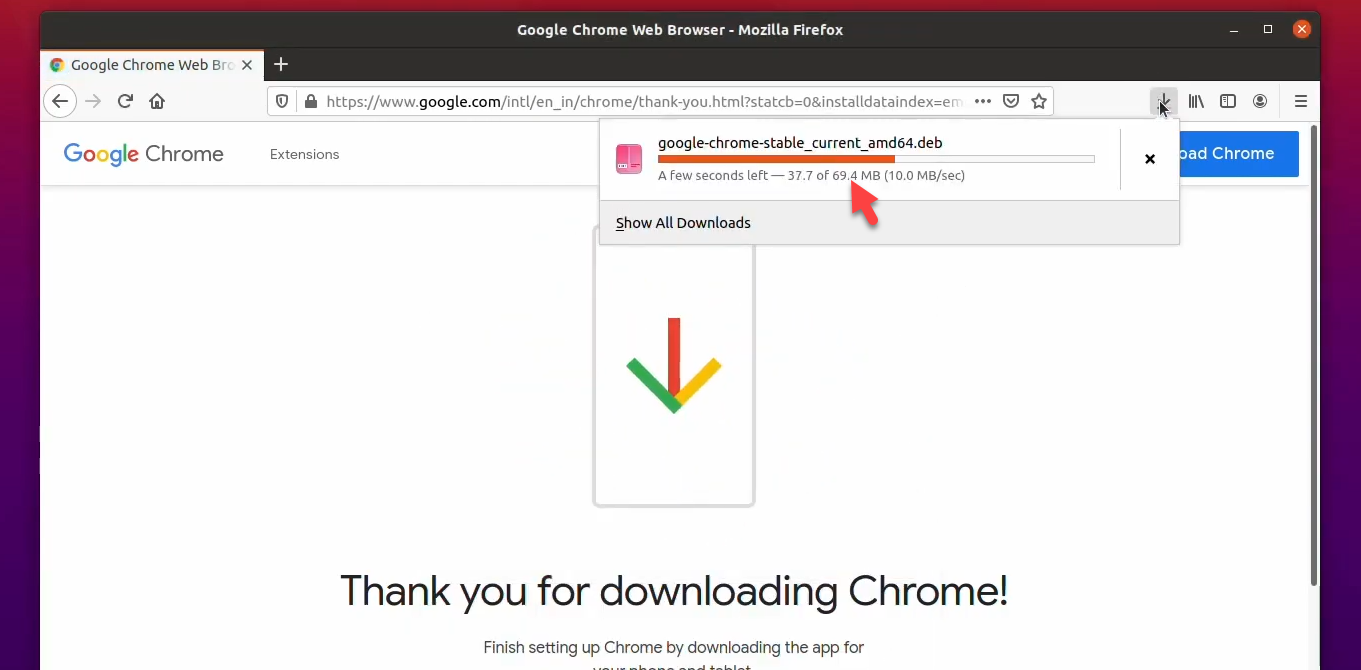1361x670 pixels.
Task: Open the Firefox hamburger menu
Action: click(1301, 101)
